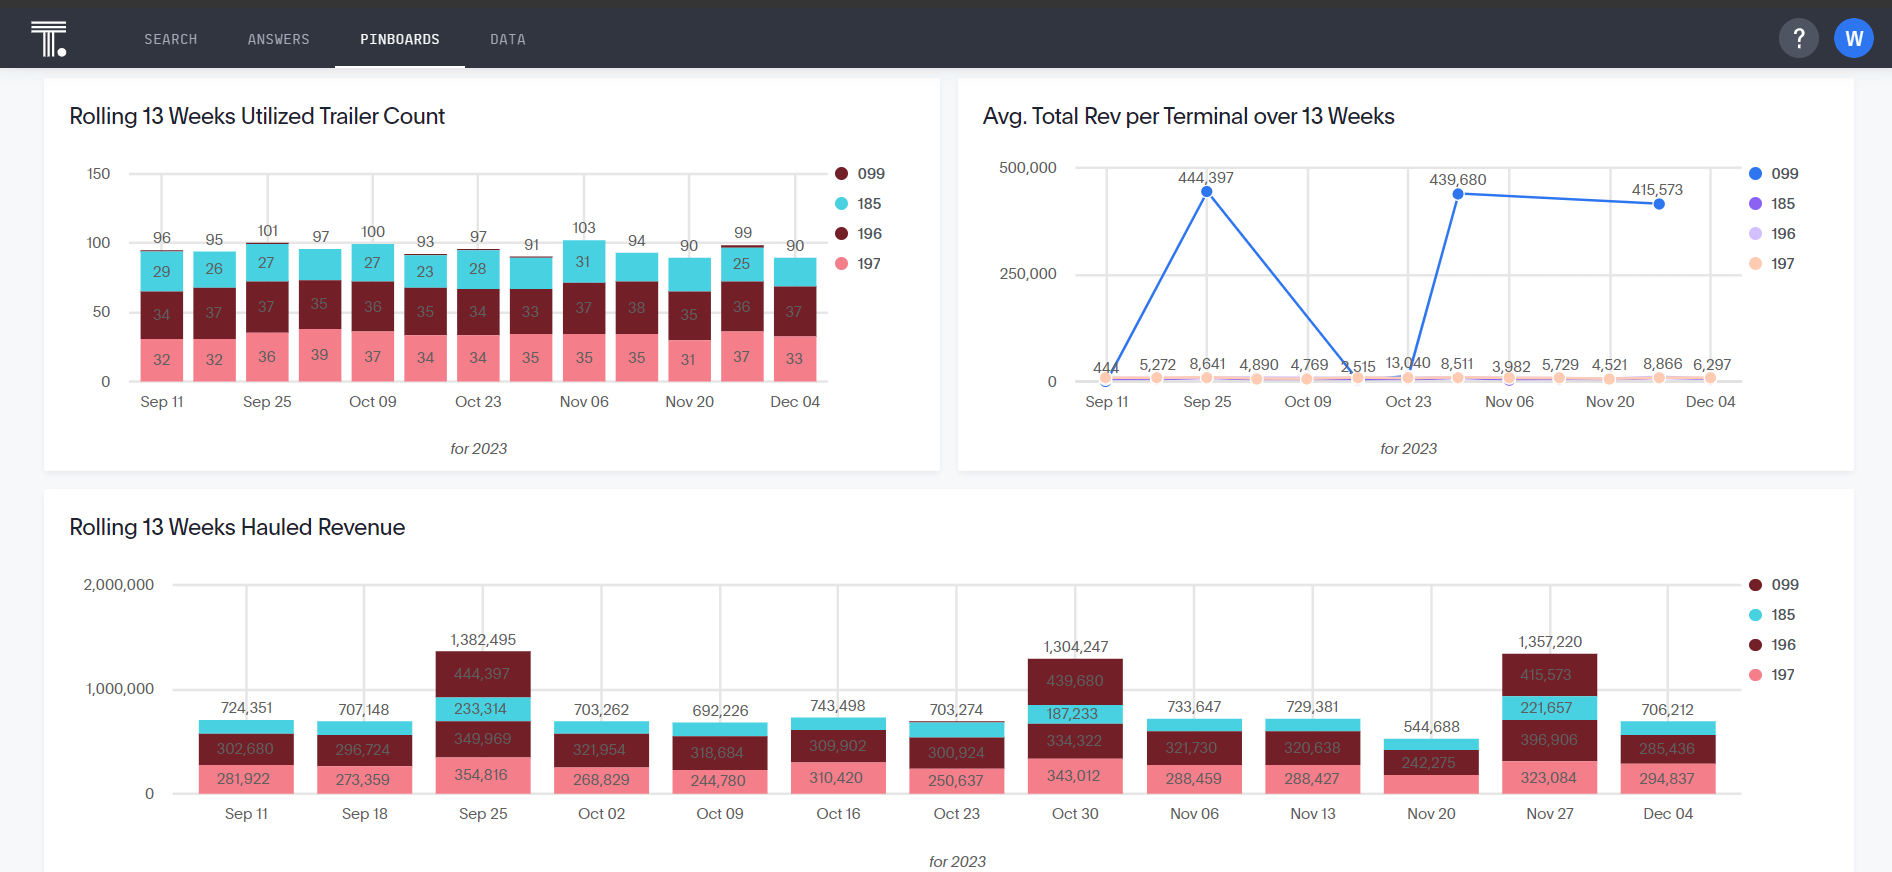
Task: Switch to the Search tab
Action: [x=171, y=39]
